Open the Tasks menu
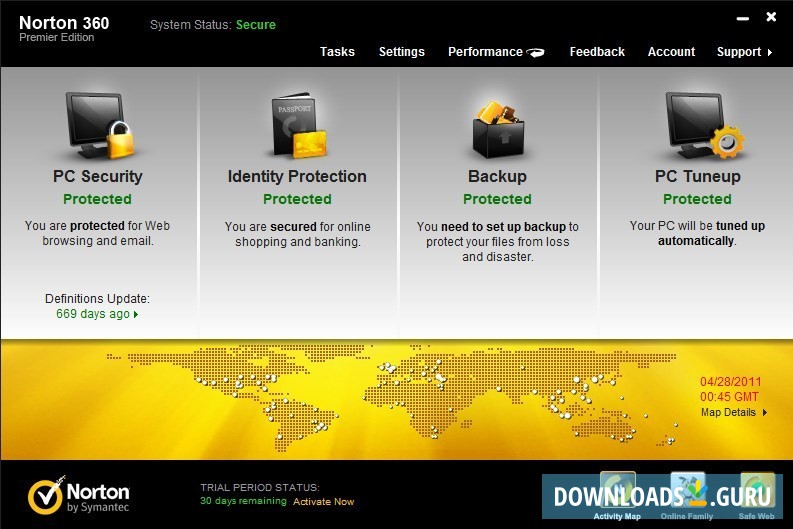793x529 pixels. pyautogui.click(x=337, y=52)
